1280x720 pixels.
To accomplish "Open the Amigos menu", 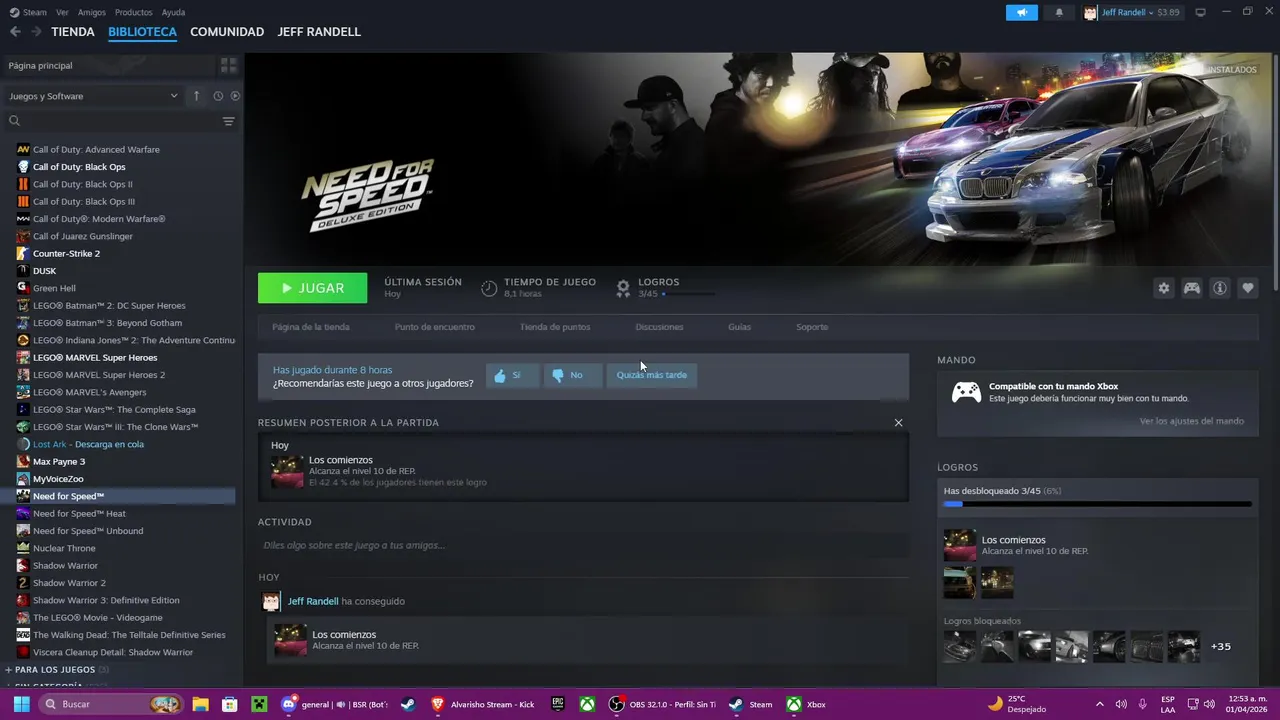I will tap(92, 13).
